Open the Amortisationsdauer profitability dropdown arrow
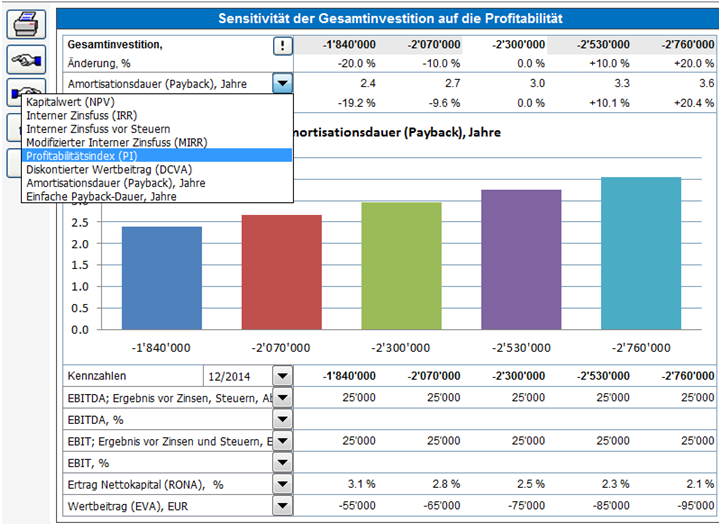 point(282,84)
